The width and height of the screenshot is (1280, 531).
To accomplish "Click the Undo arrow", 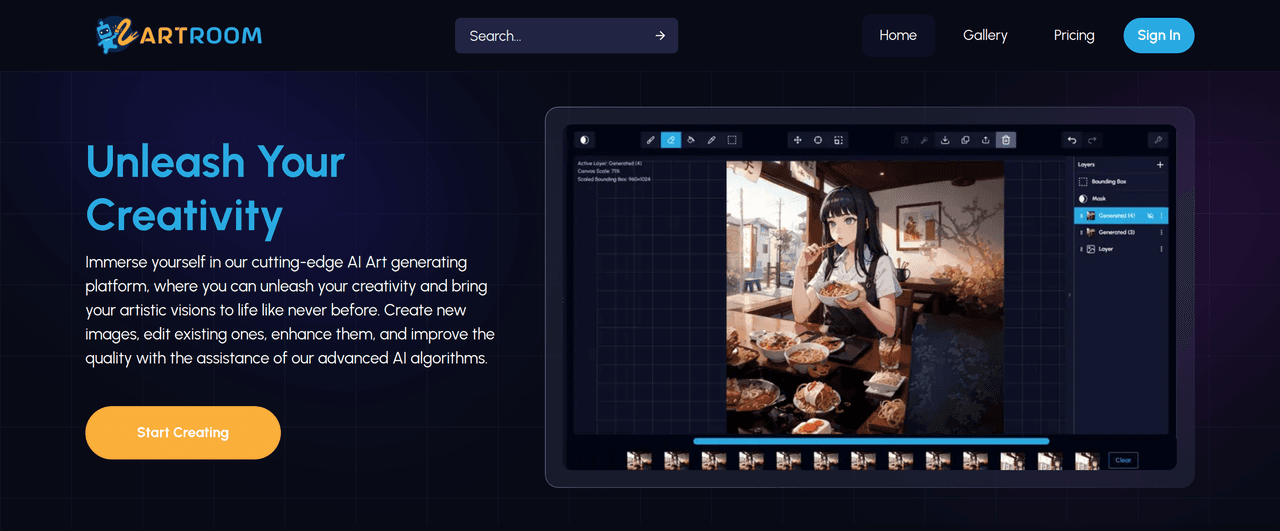I will [x=1072, y=140].
